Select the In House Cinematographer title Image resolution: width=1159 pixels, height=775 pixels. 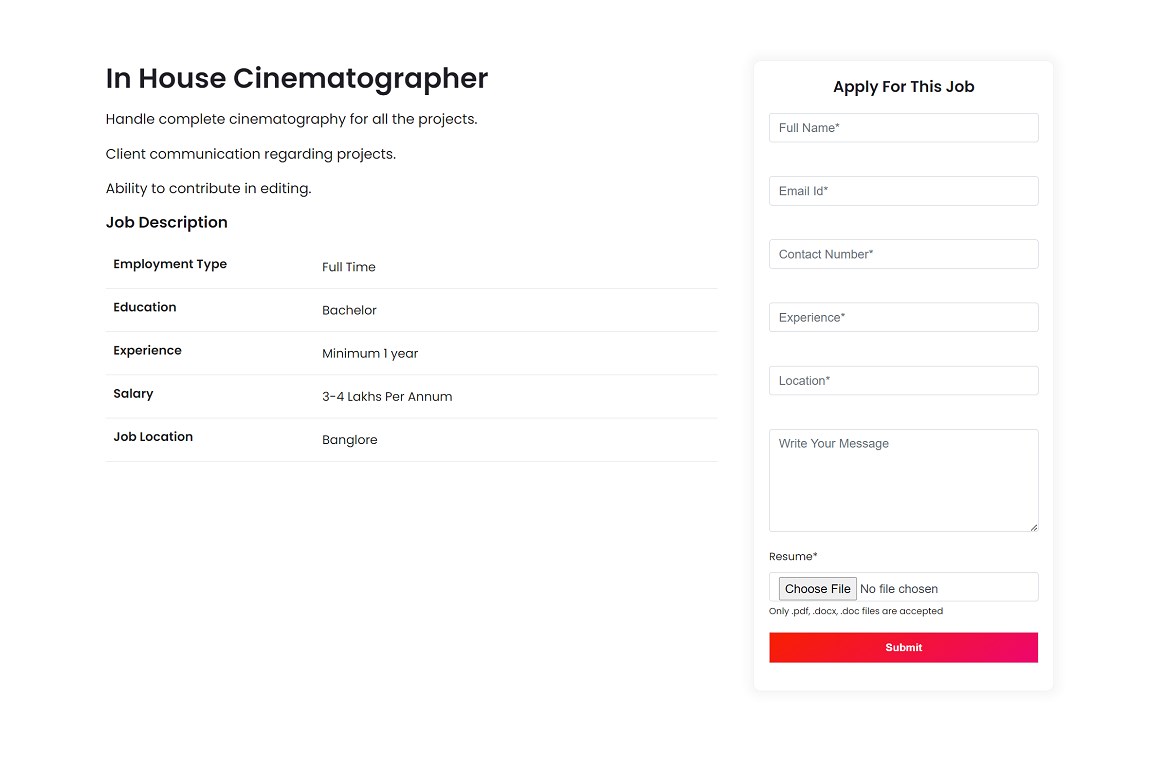point(296,78)
